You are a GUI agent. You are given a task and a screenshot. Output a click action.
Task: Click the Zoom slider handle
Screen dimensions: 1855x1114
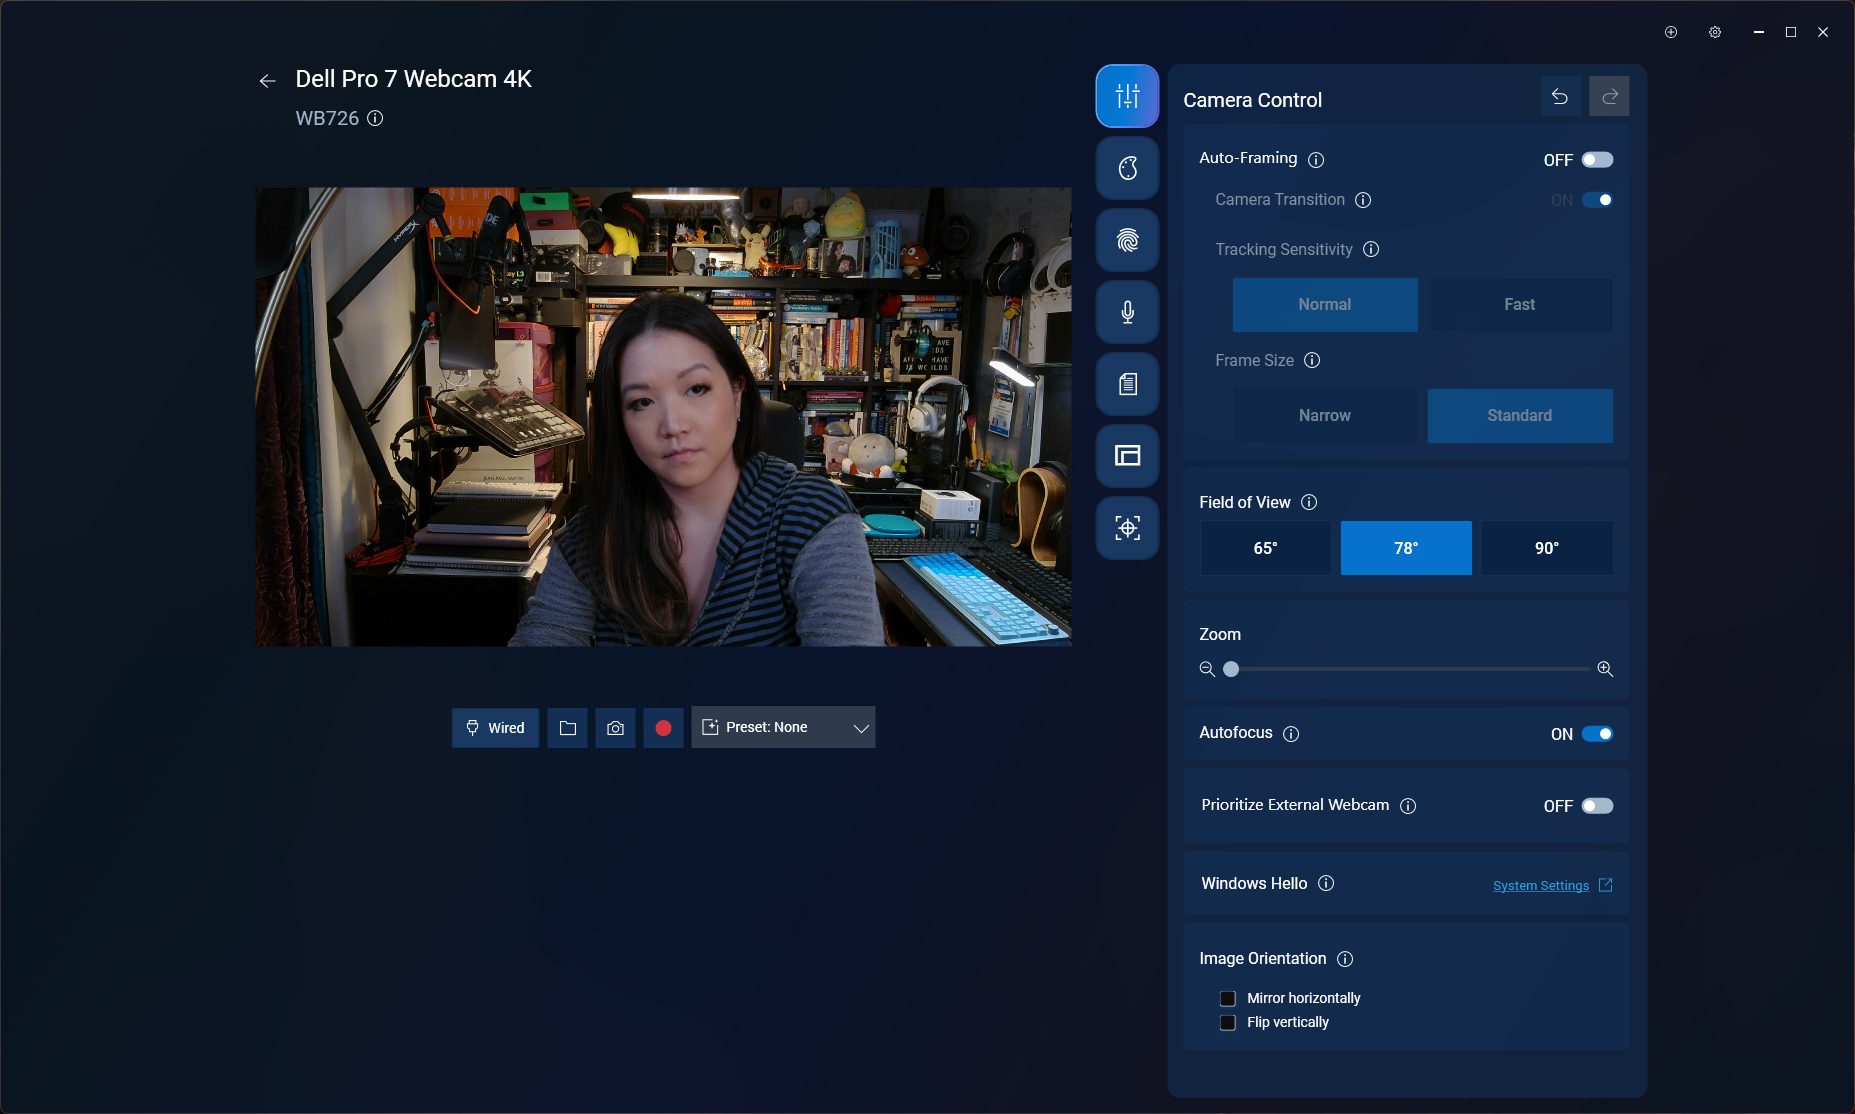[x=1231, y=669]
